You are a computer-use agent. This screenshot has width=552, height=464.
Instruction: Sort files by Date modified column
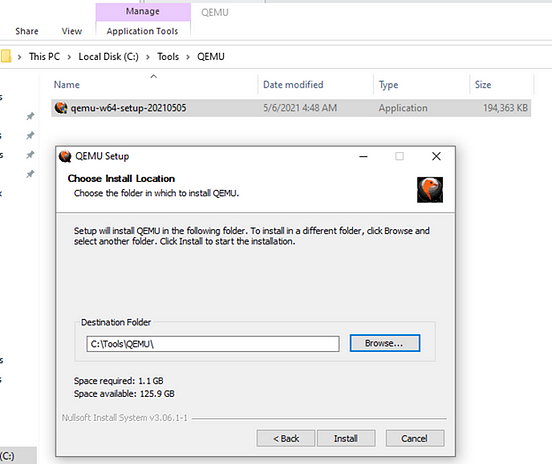(293, 85)
